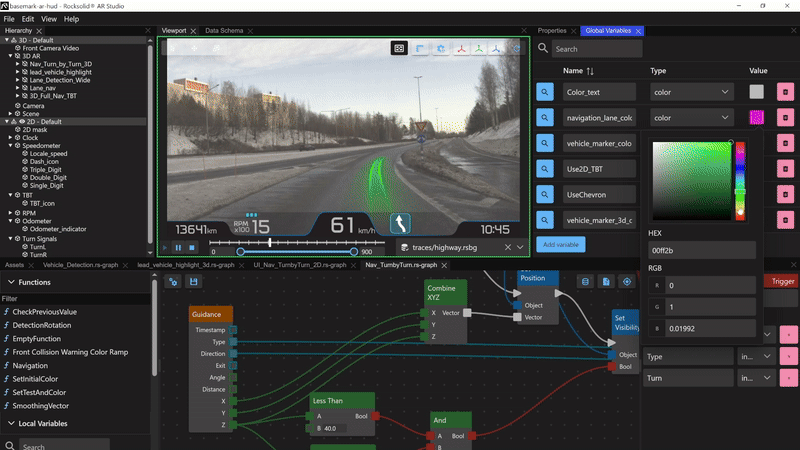Click the Add variable button

[560, 244]
